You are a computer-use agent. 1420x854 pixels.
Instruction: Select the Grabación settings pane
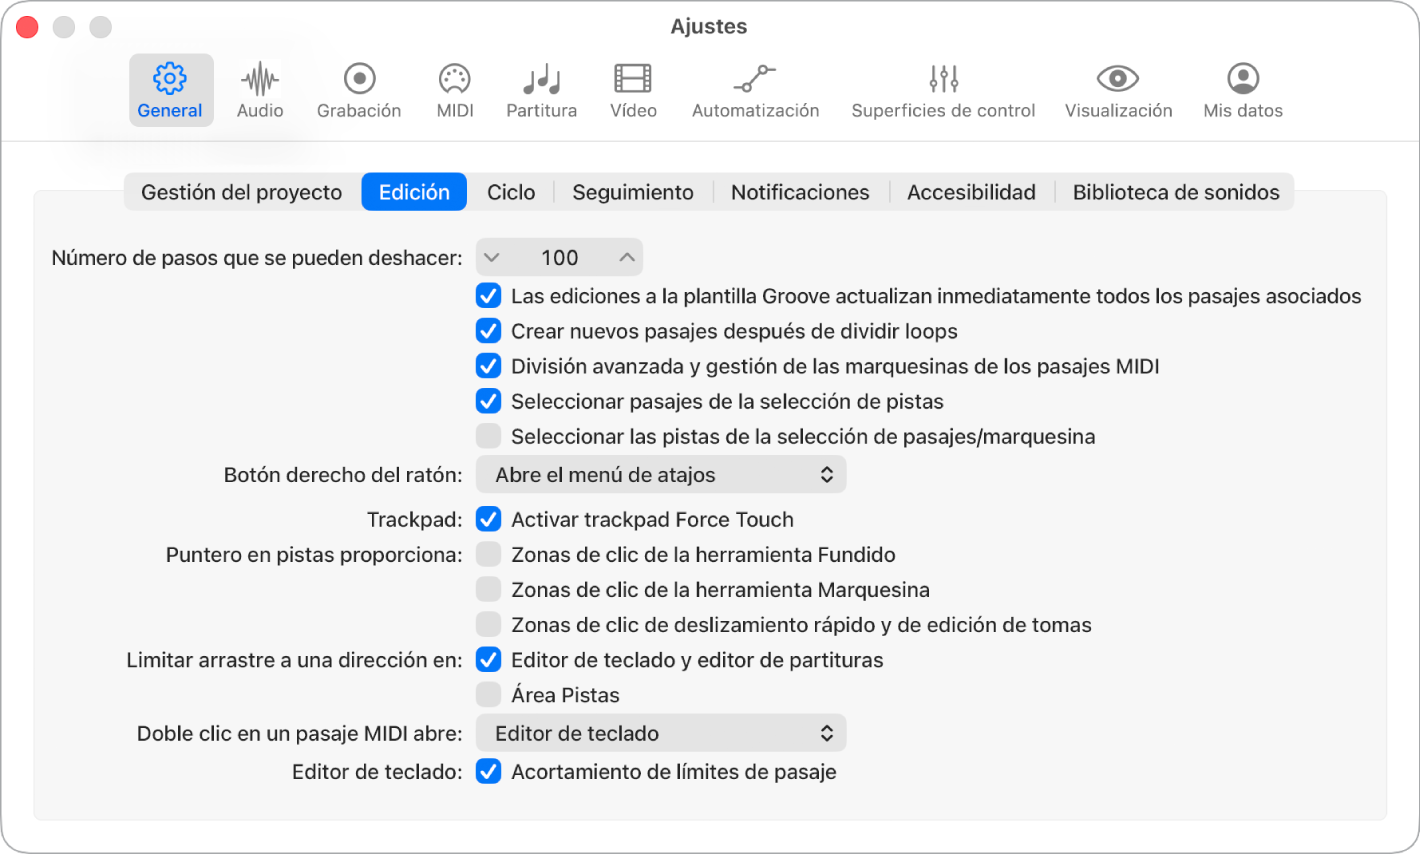coord(359,89)
